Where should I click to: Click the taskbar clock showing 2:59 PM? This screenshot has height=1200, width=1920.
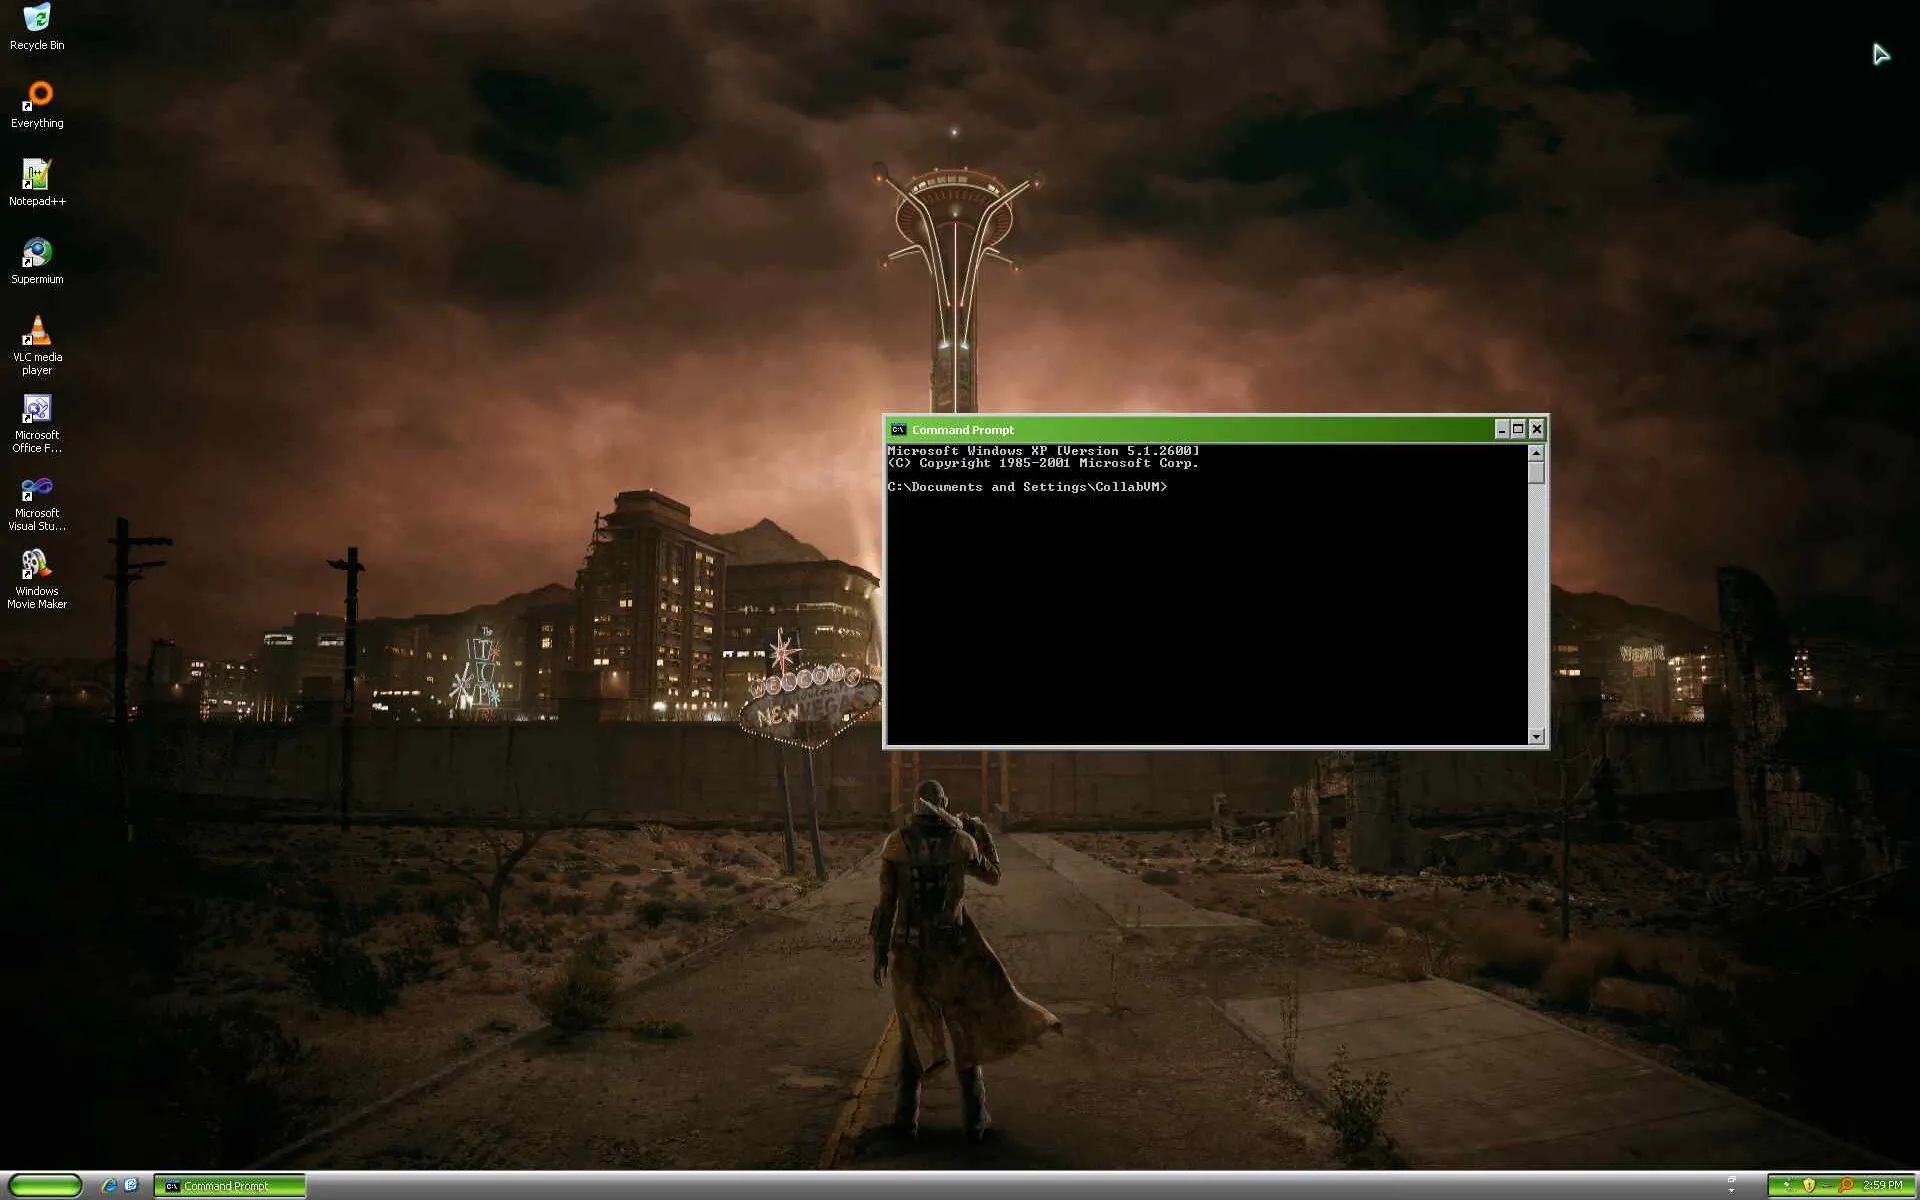click(x=1882, y=1186)
